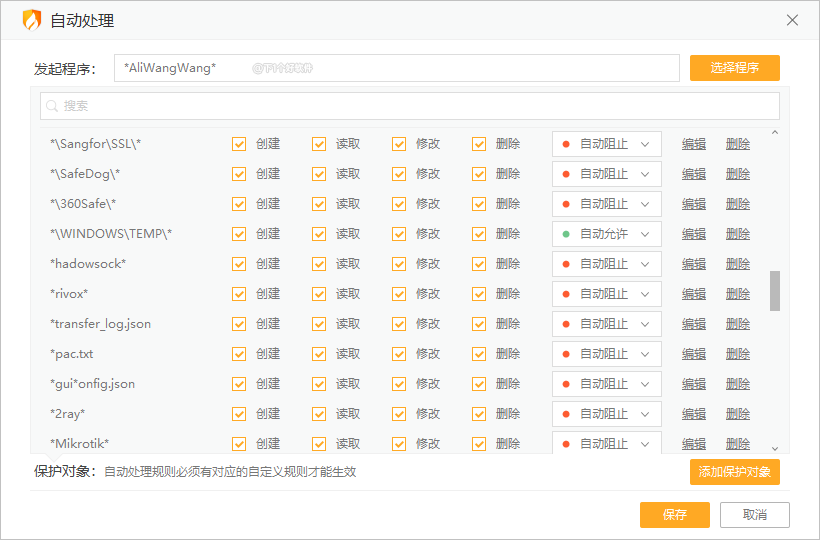Click 删除 link for *gui*onfig.json* rule

point(738,384)
